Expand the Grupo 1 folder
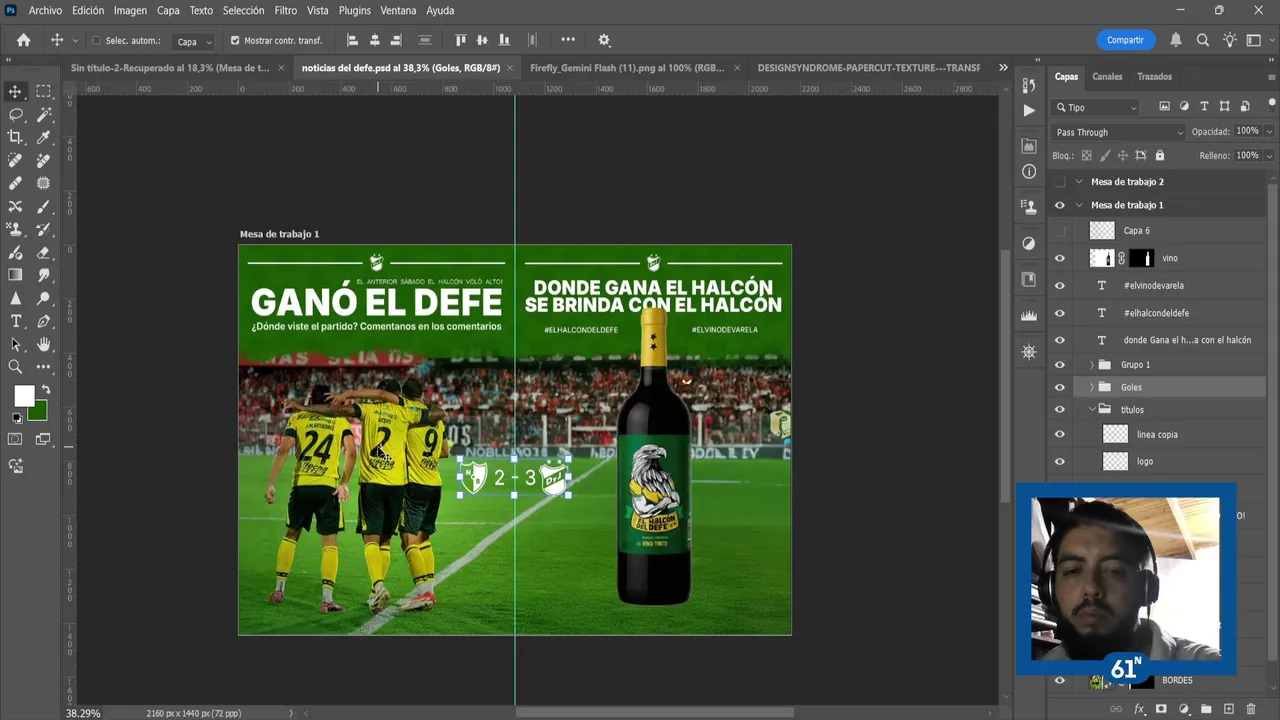This screenshot has width=1280, height=720. tap(1091, 365)
